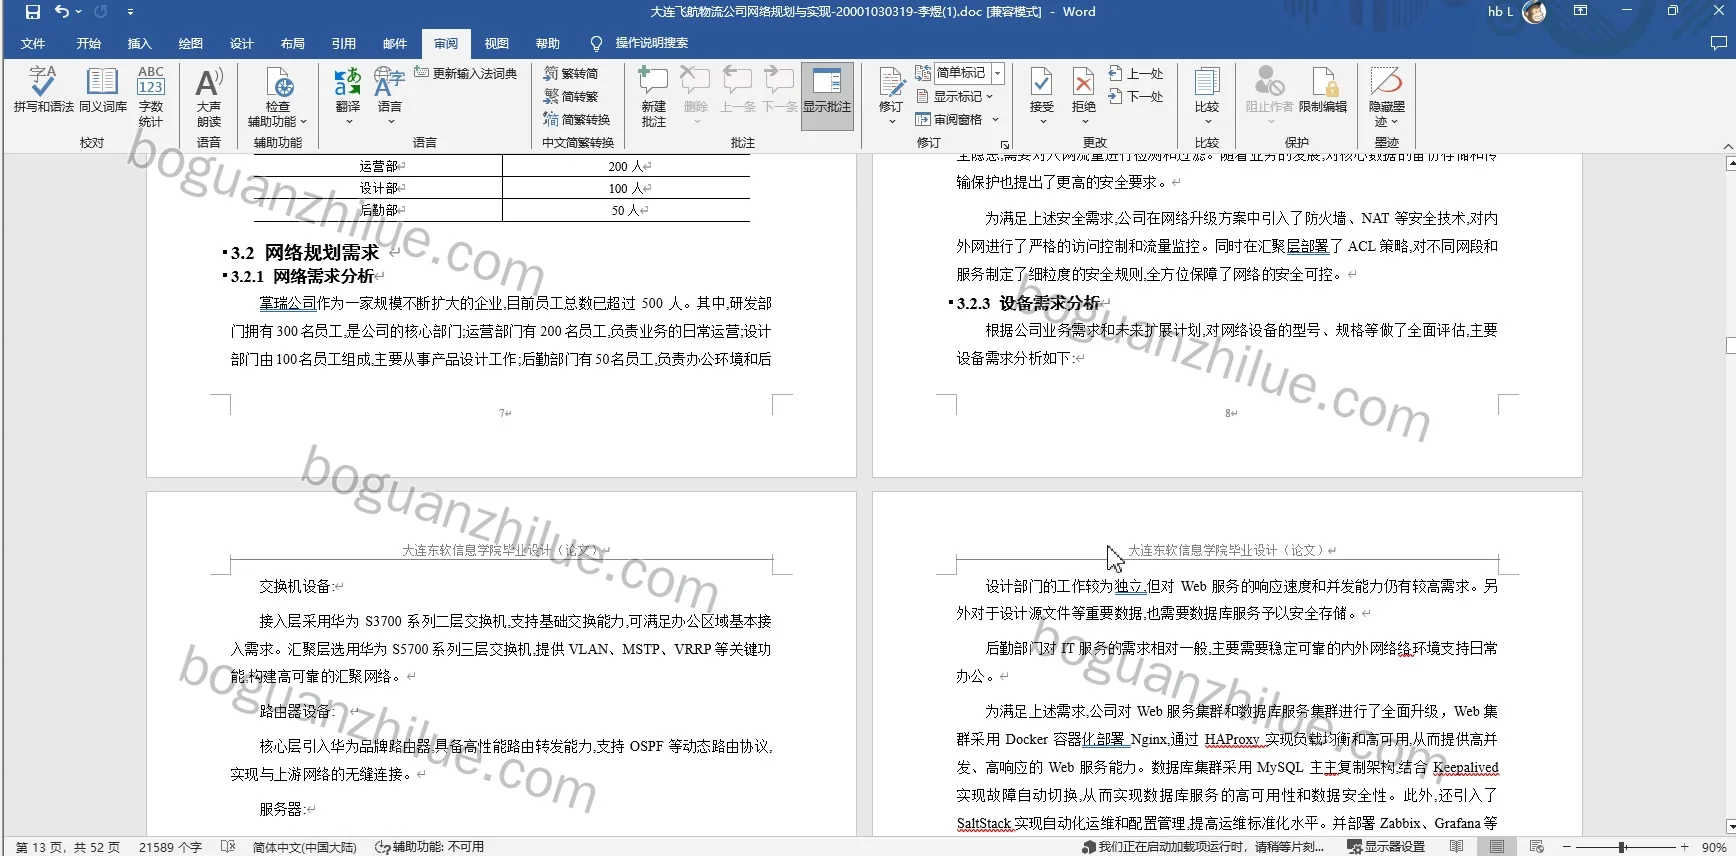Open 限制编辑 restrict editing
The width and height of the screenshot is (1736, 856).
(x=1323, y=90)
